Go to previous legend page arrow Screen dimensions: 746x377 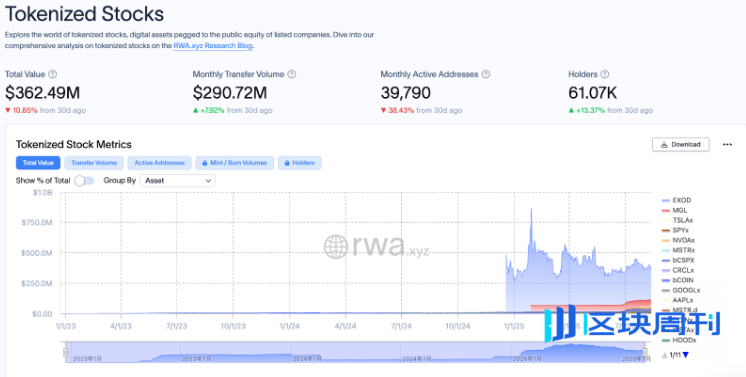665,355
